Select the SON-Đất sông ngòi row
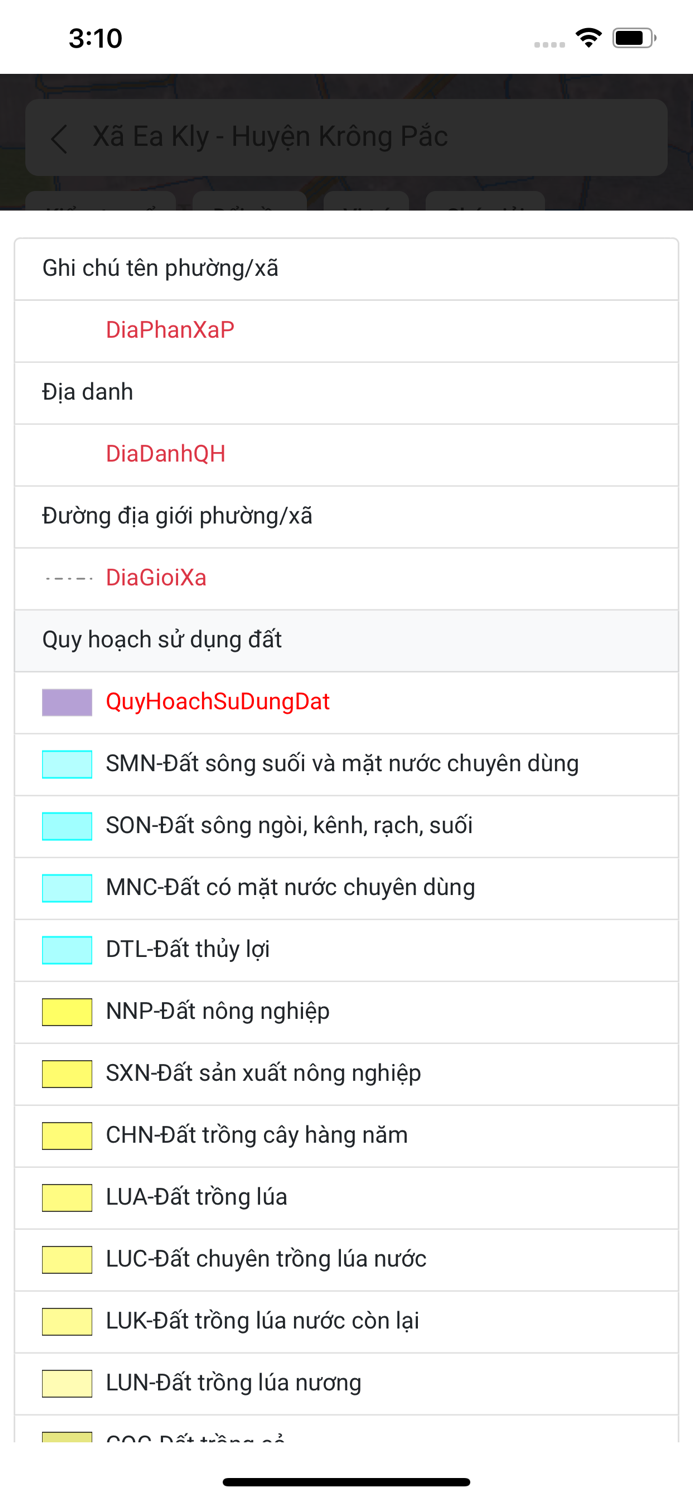The image size is (693, 1500). click(x=346, y=825)
